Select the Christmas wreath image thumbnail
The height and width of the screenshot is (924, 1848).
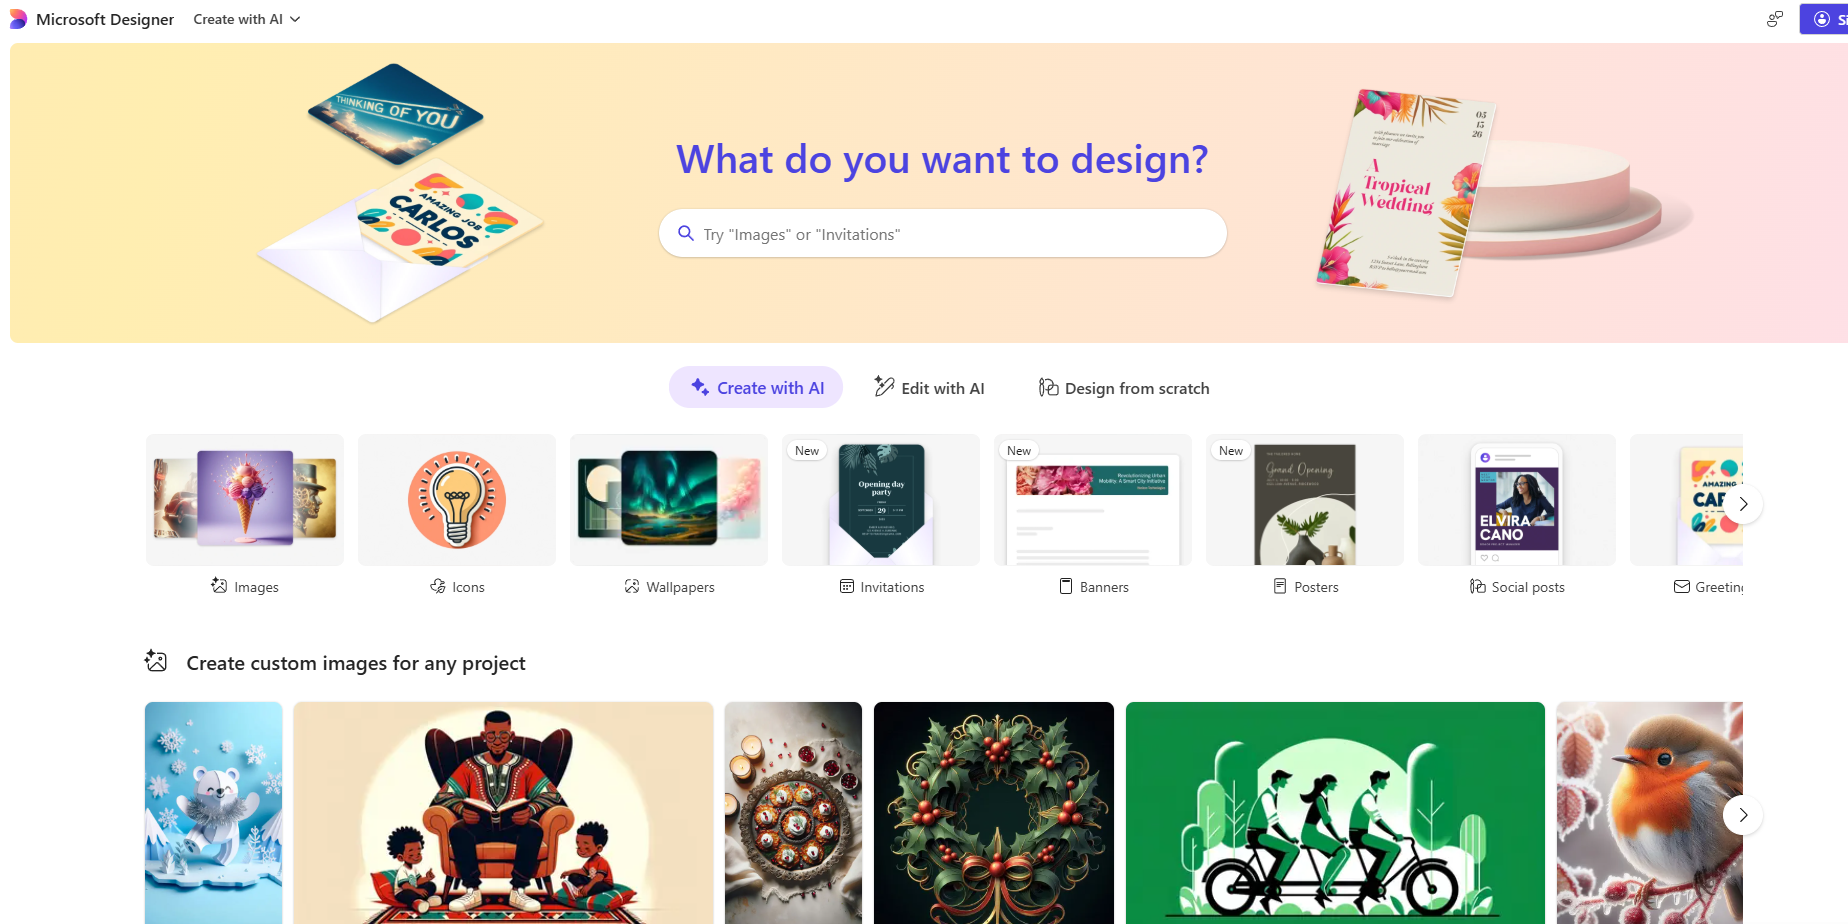tap(994, 813)
